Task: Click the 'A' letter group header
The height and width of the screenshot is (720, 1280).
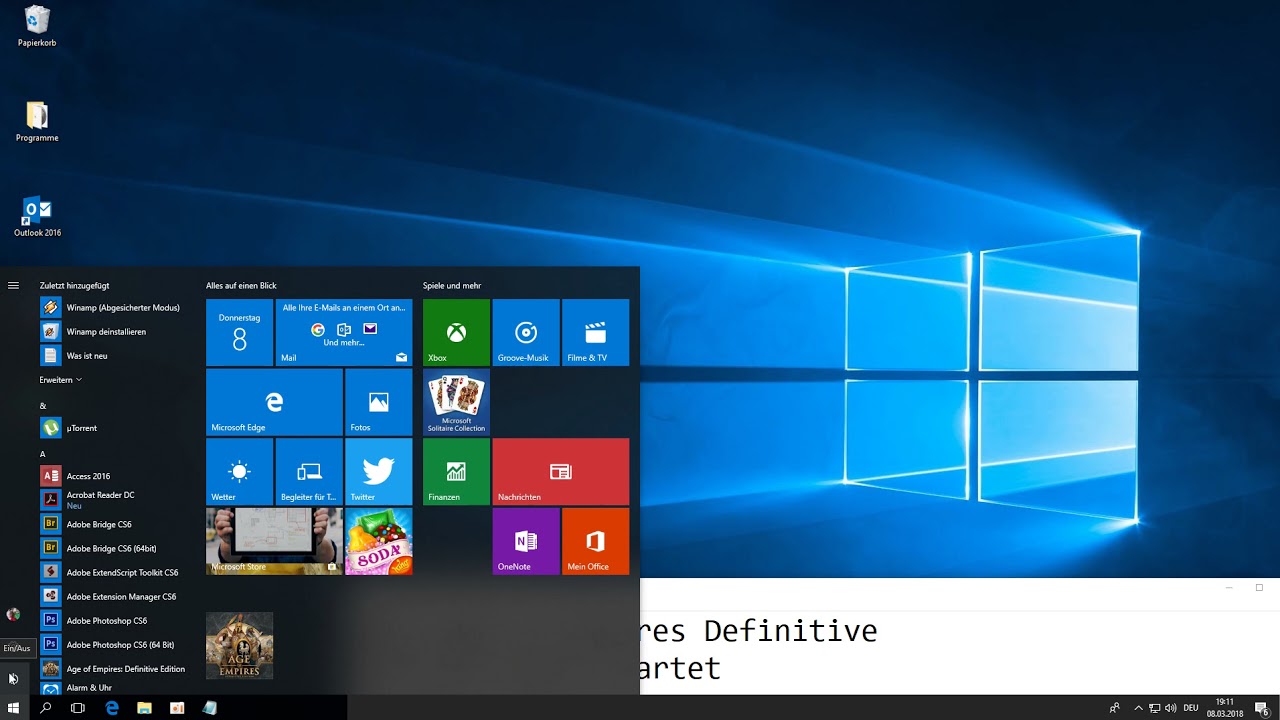Action: (43, 454)
